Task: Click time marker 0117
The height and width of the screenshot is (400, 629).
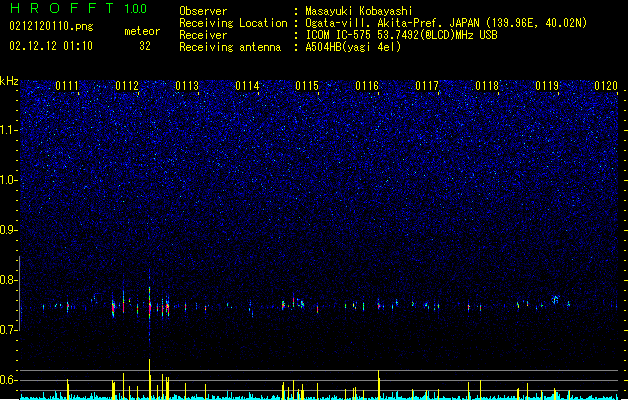Action: coord(427,86)
